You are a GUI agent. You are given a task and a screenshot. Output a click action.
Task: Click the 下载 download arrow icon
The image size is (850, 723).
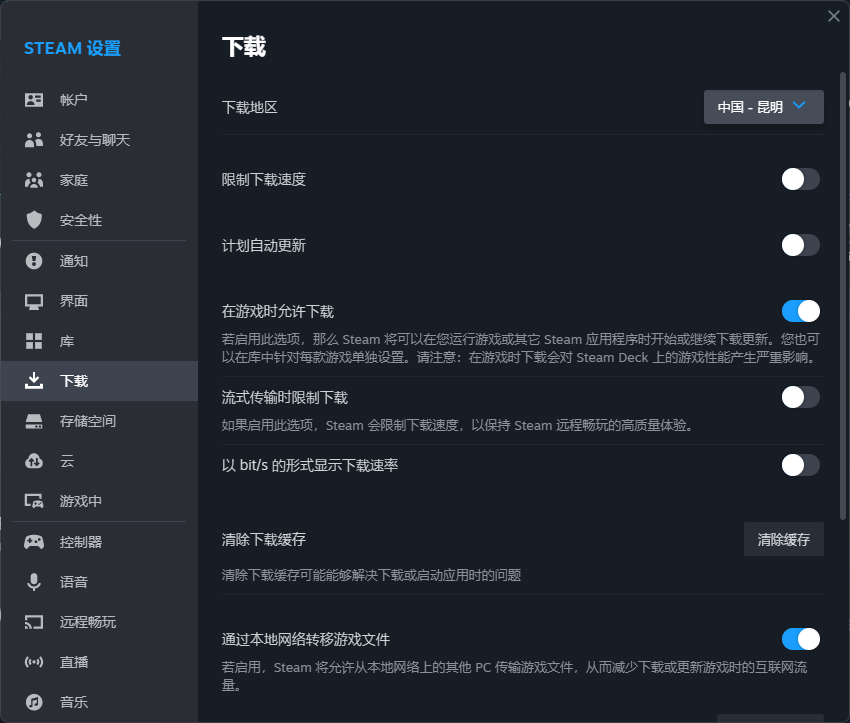click(x=34, y=381)
